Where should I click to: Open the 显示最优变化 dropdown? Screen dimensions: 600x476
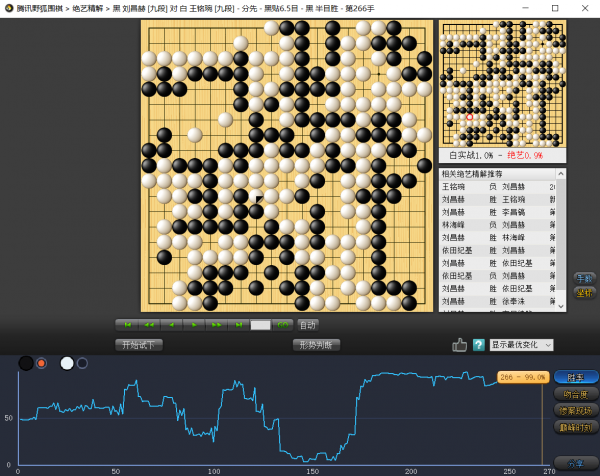521,345
